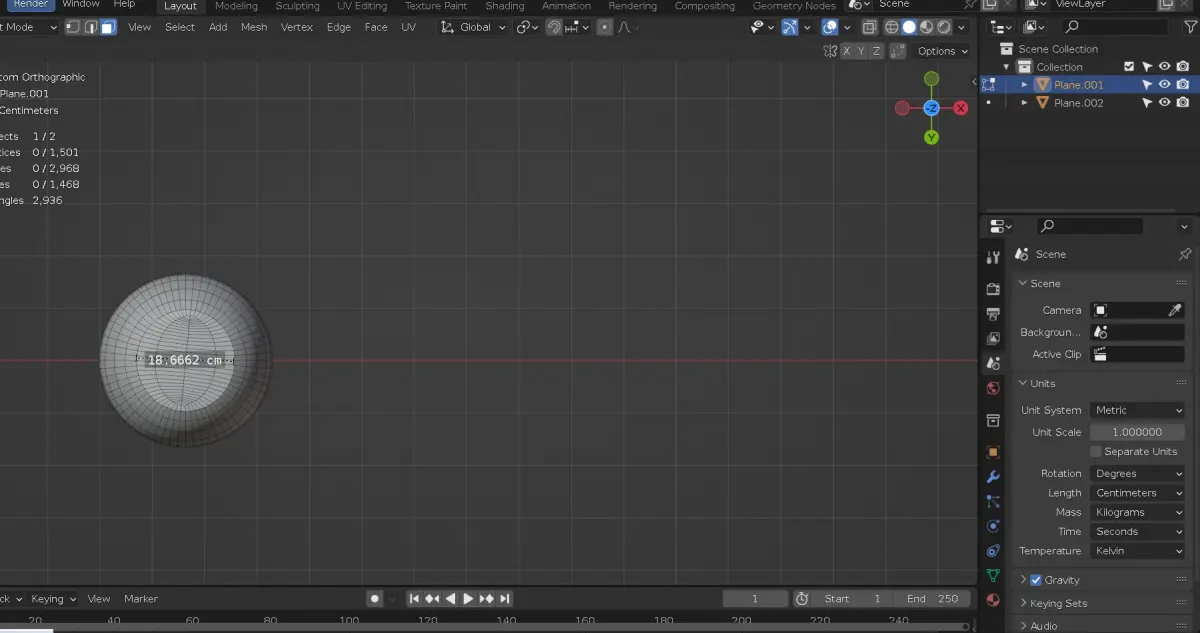Open the Rotation units dropdown
This screenshot has height=633, width=1200.
click(x=1137, y=473)
